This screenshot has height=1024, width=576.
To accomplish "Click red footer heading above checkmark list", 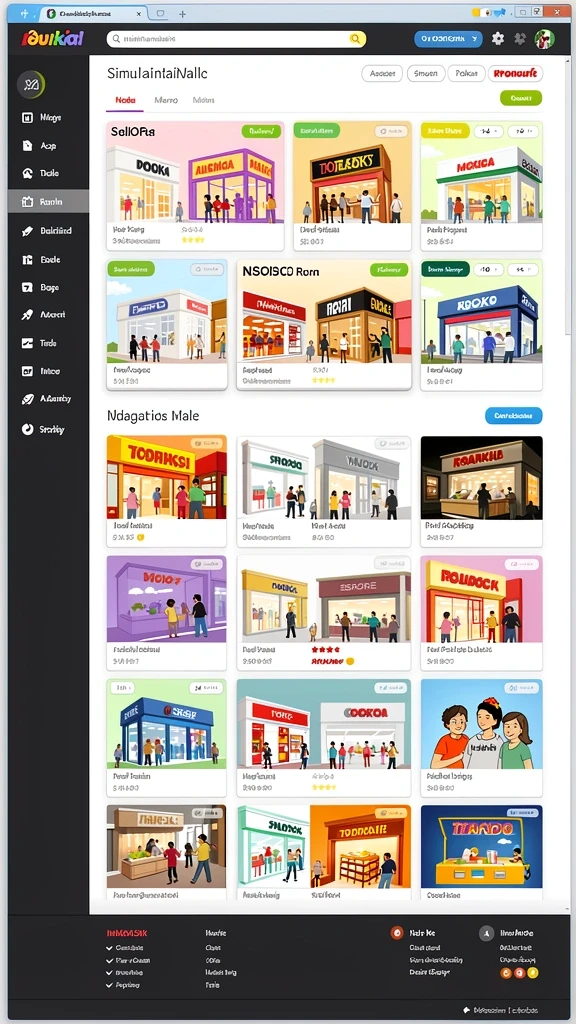I will click(x=127, y=934).
